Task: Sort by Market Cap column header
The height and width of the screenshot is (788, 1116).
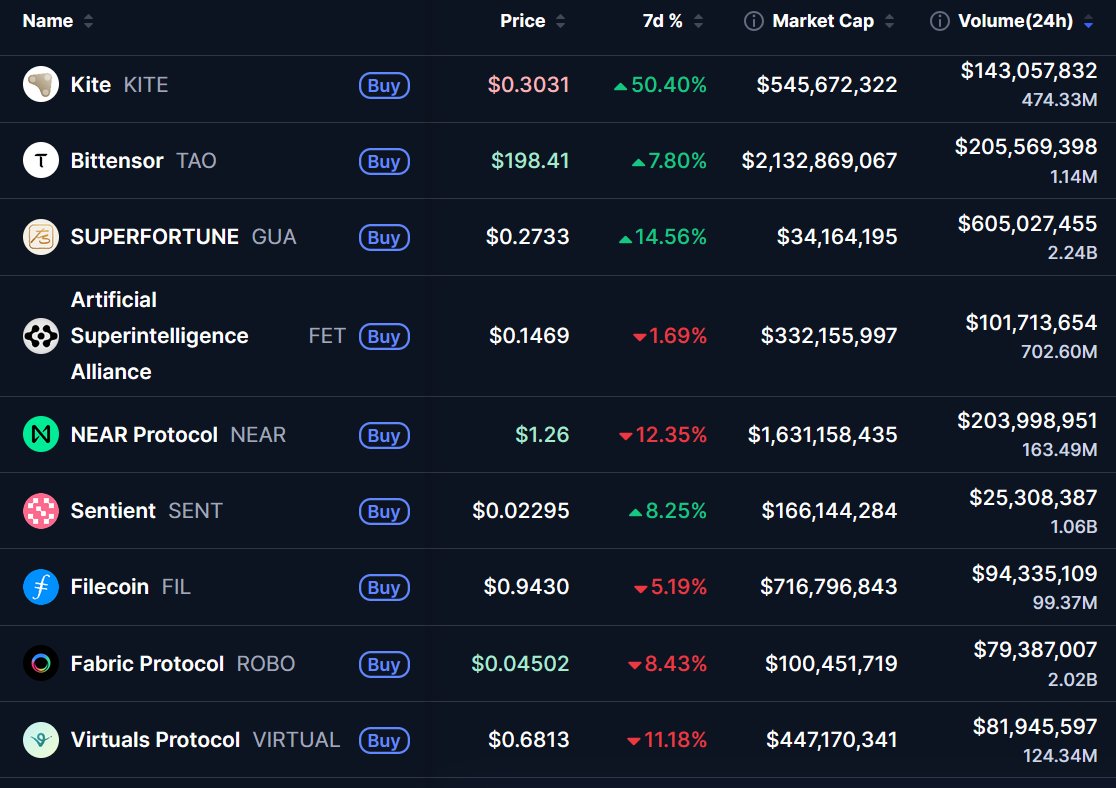Action: pos(823,21)
